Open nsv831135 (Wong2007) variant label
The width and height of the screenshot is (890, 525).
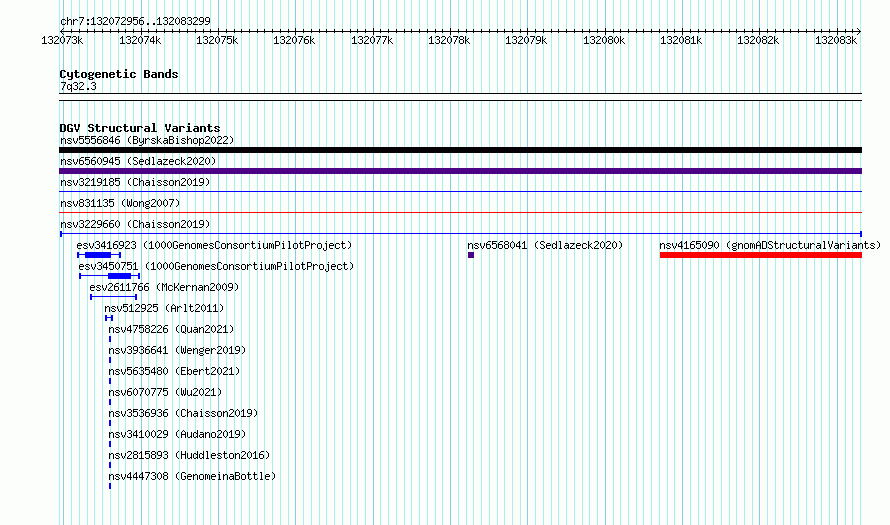(x=120, y=203)
